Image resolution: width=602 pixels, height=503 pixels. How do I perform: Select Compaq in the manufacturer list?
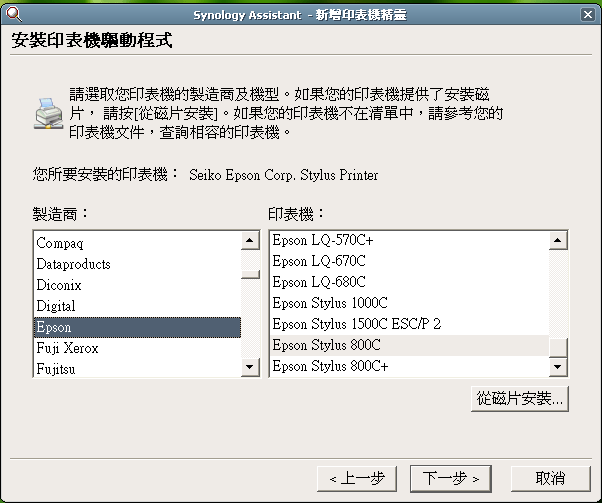[137, 243]
